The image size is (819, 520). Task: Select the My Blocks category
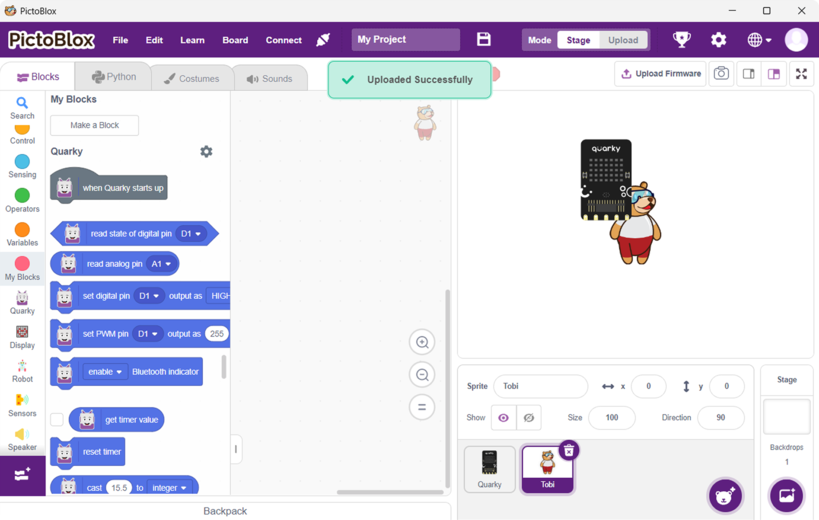[x=22, y=269]
